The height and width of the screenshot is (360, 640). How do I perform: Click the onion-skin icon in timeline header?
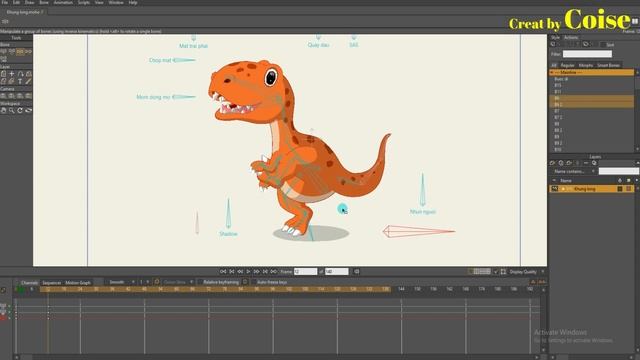coord(157,282)
